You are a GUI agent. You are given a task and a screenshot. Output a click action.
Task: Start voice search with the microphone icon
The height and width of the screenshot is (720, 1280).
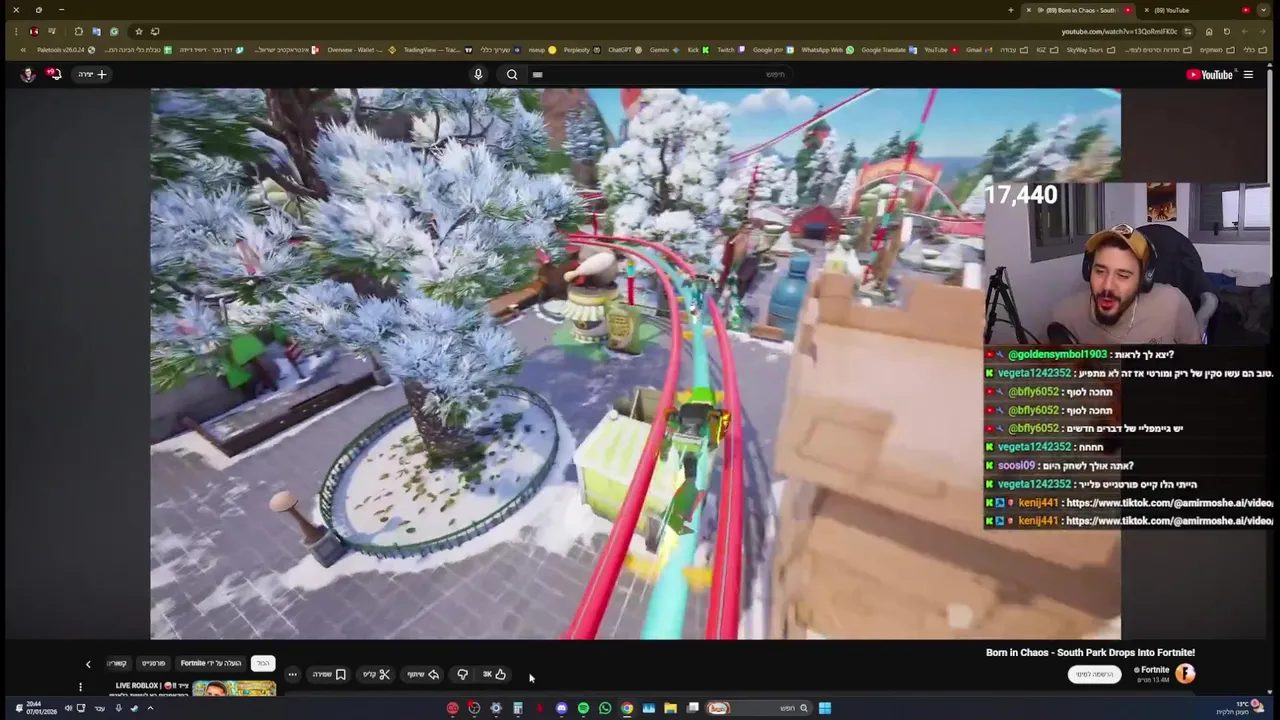tap(478, 74)
